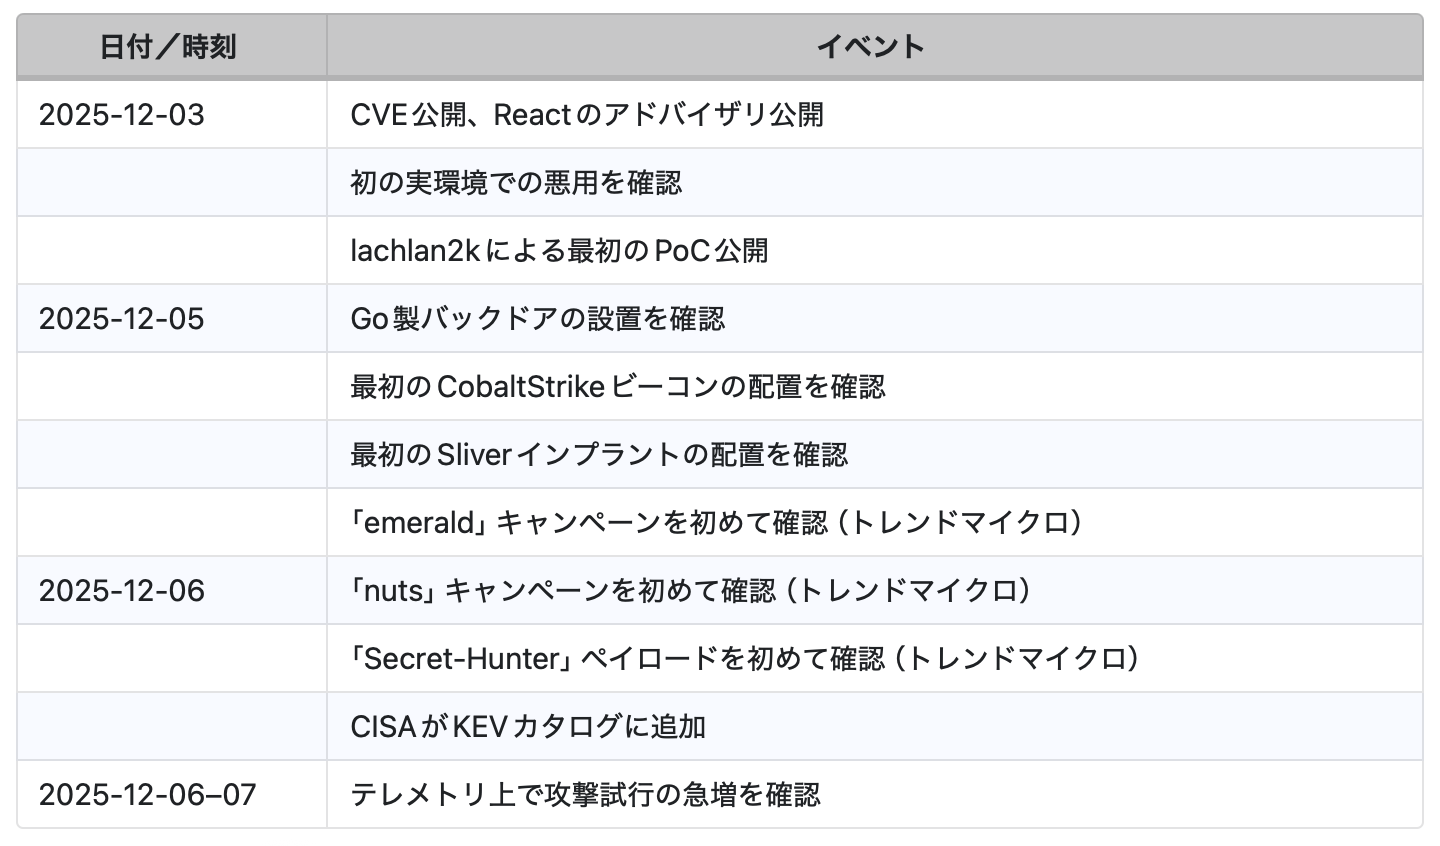1440x846 pixels.
Task: Click the standalone 2025-12-06 date cell
Action: pyautogui.click(x=122, y=591)
